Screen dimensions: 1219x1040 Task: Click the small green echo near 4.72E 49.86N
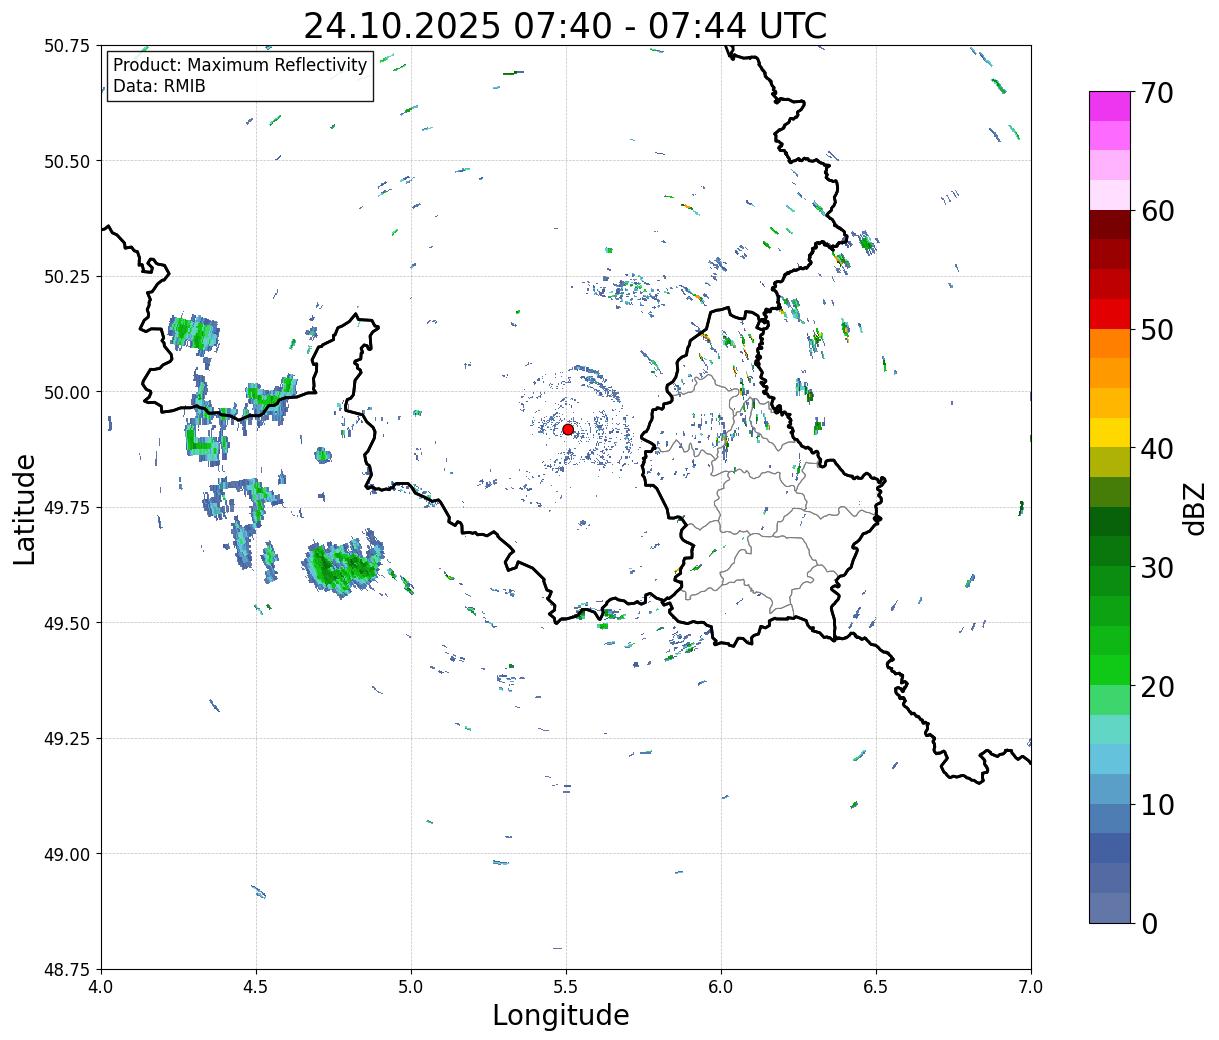click(323, 455)
